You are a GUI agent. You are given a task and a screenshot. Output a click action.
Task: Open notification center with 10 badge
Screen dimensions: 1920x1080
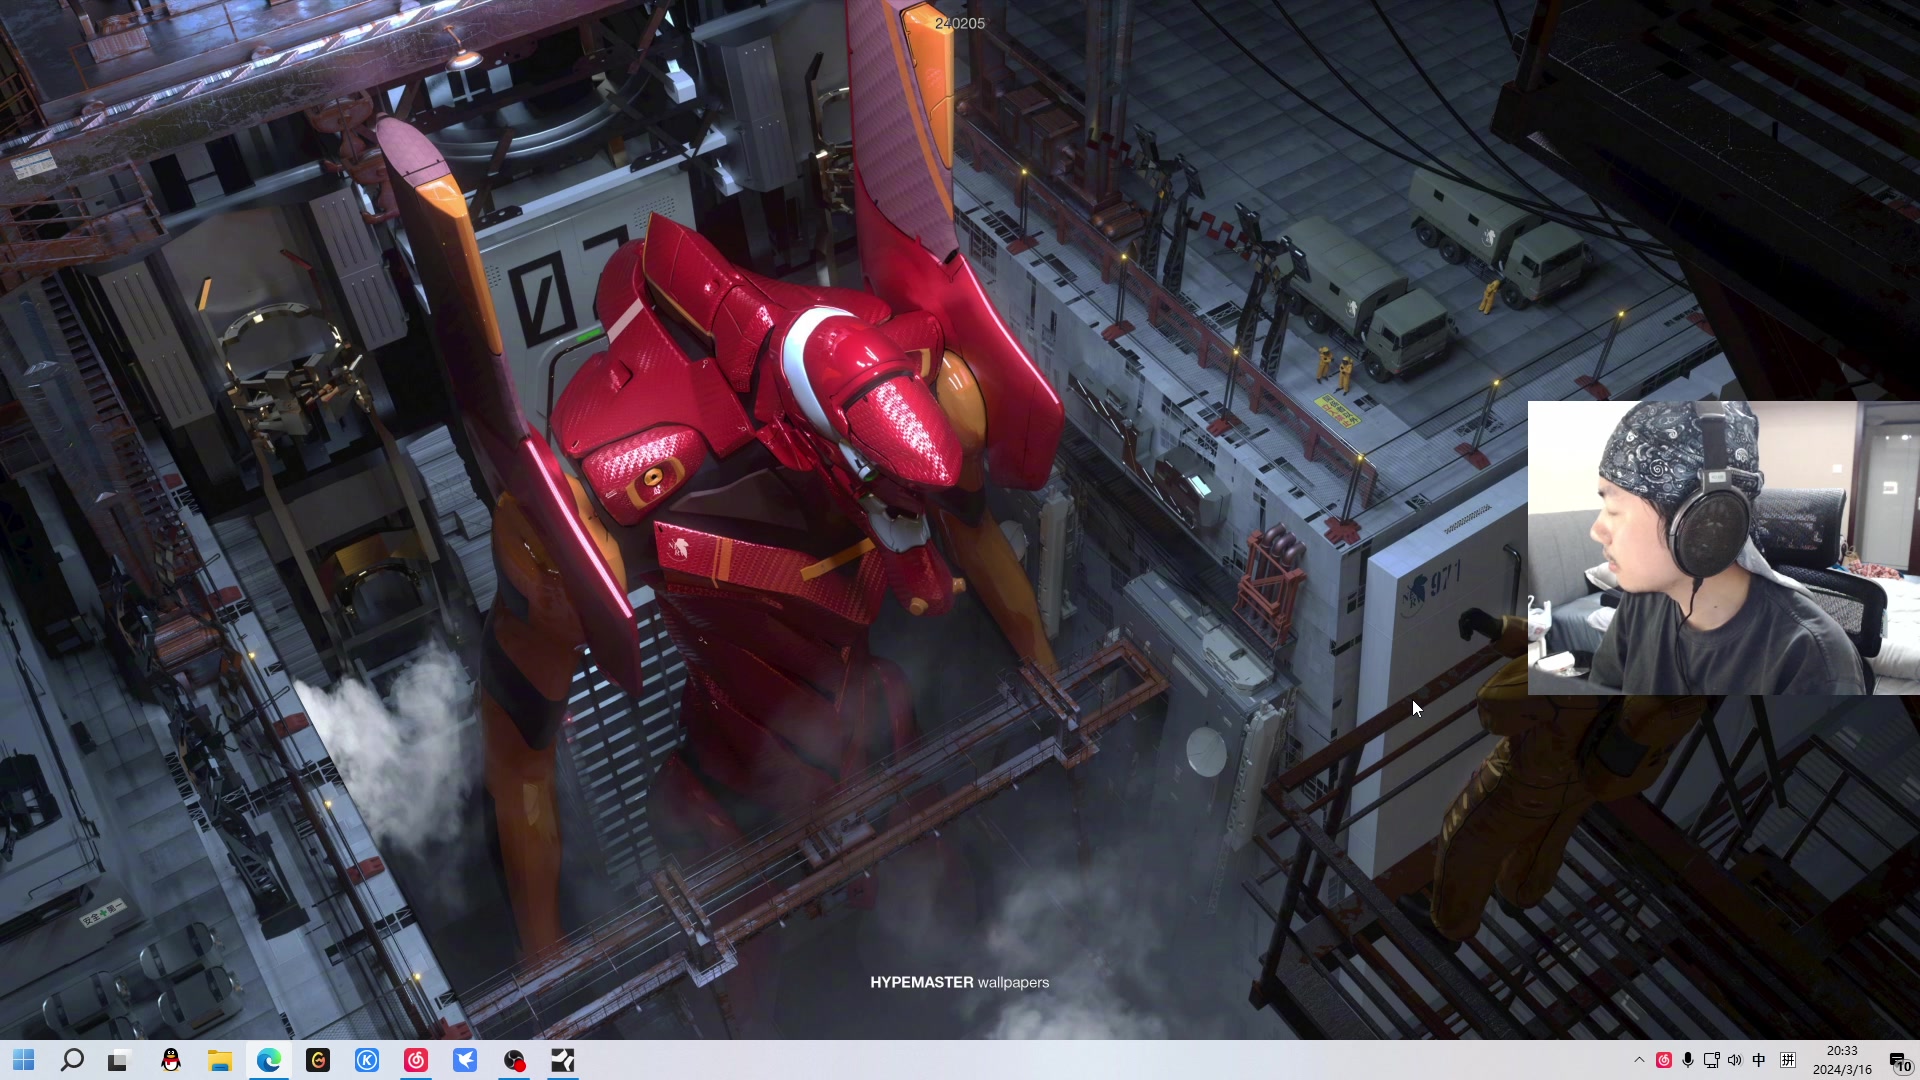1899,1062
